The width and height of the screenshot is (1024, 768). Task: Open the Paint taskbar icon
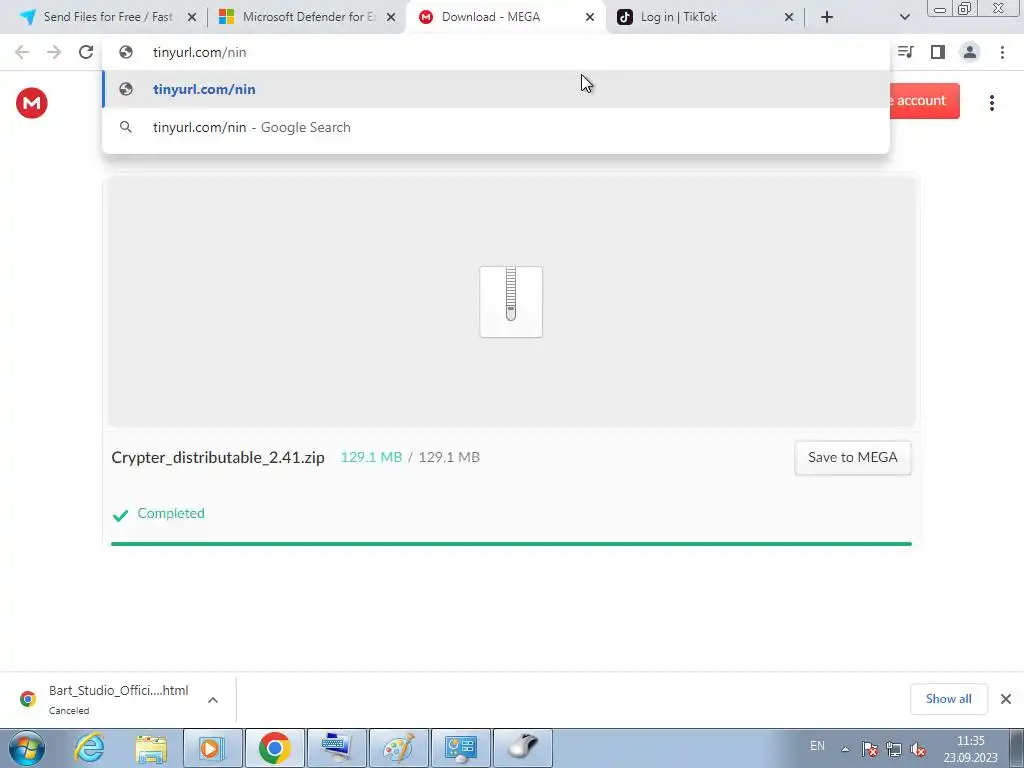pos(398,748)
